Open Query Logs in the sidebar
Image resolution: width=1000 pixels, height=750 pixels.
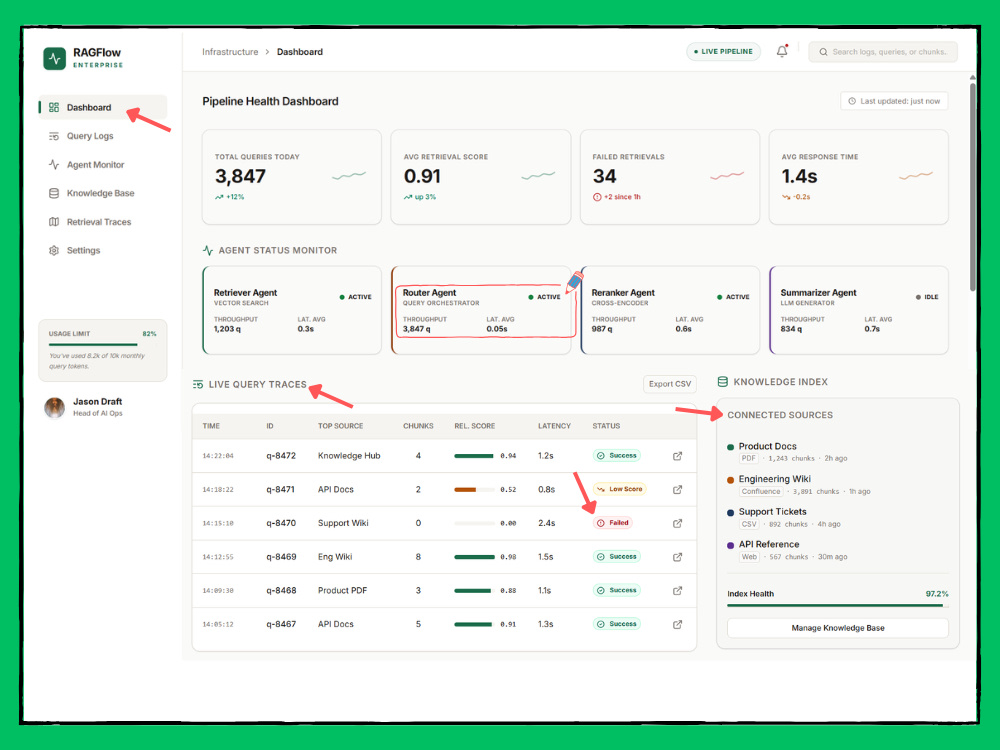point(103,136)
